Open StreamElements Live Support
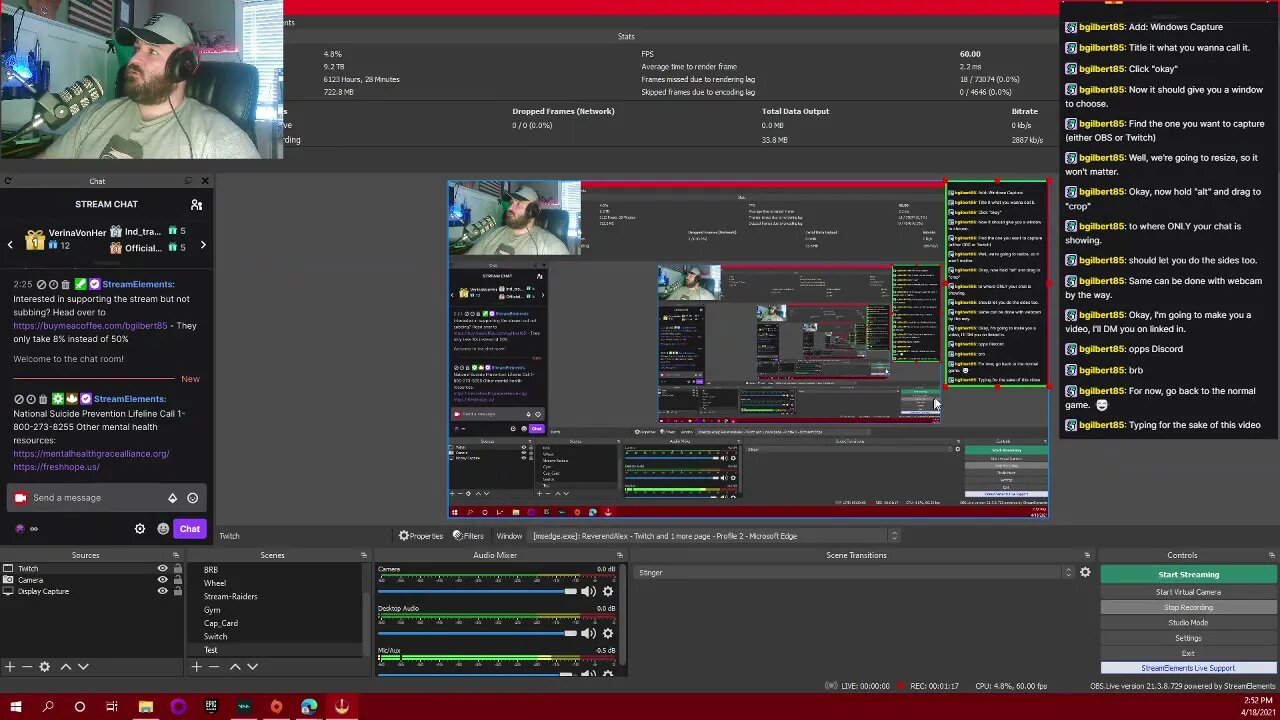The height and width of the screenshot is (720, 1280). 1188,668
